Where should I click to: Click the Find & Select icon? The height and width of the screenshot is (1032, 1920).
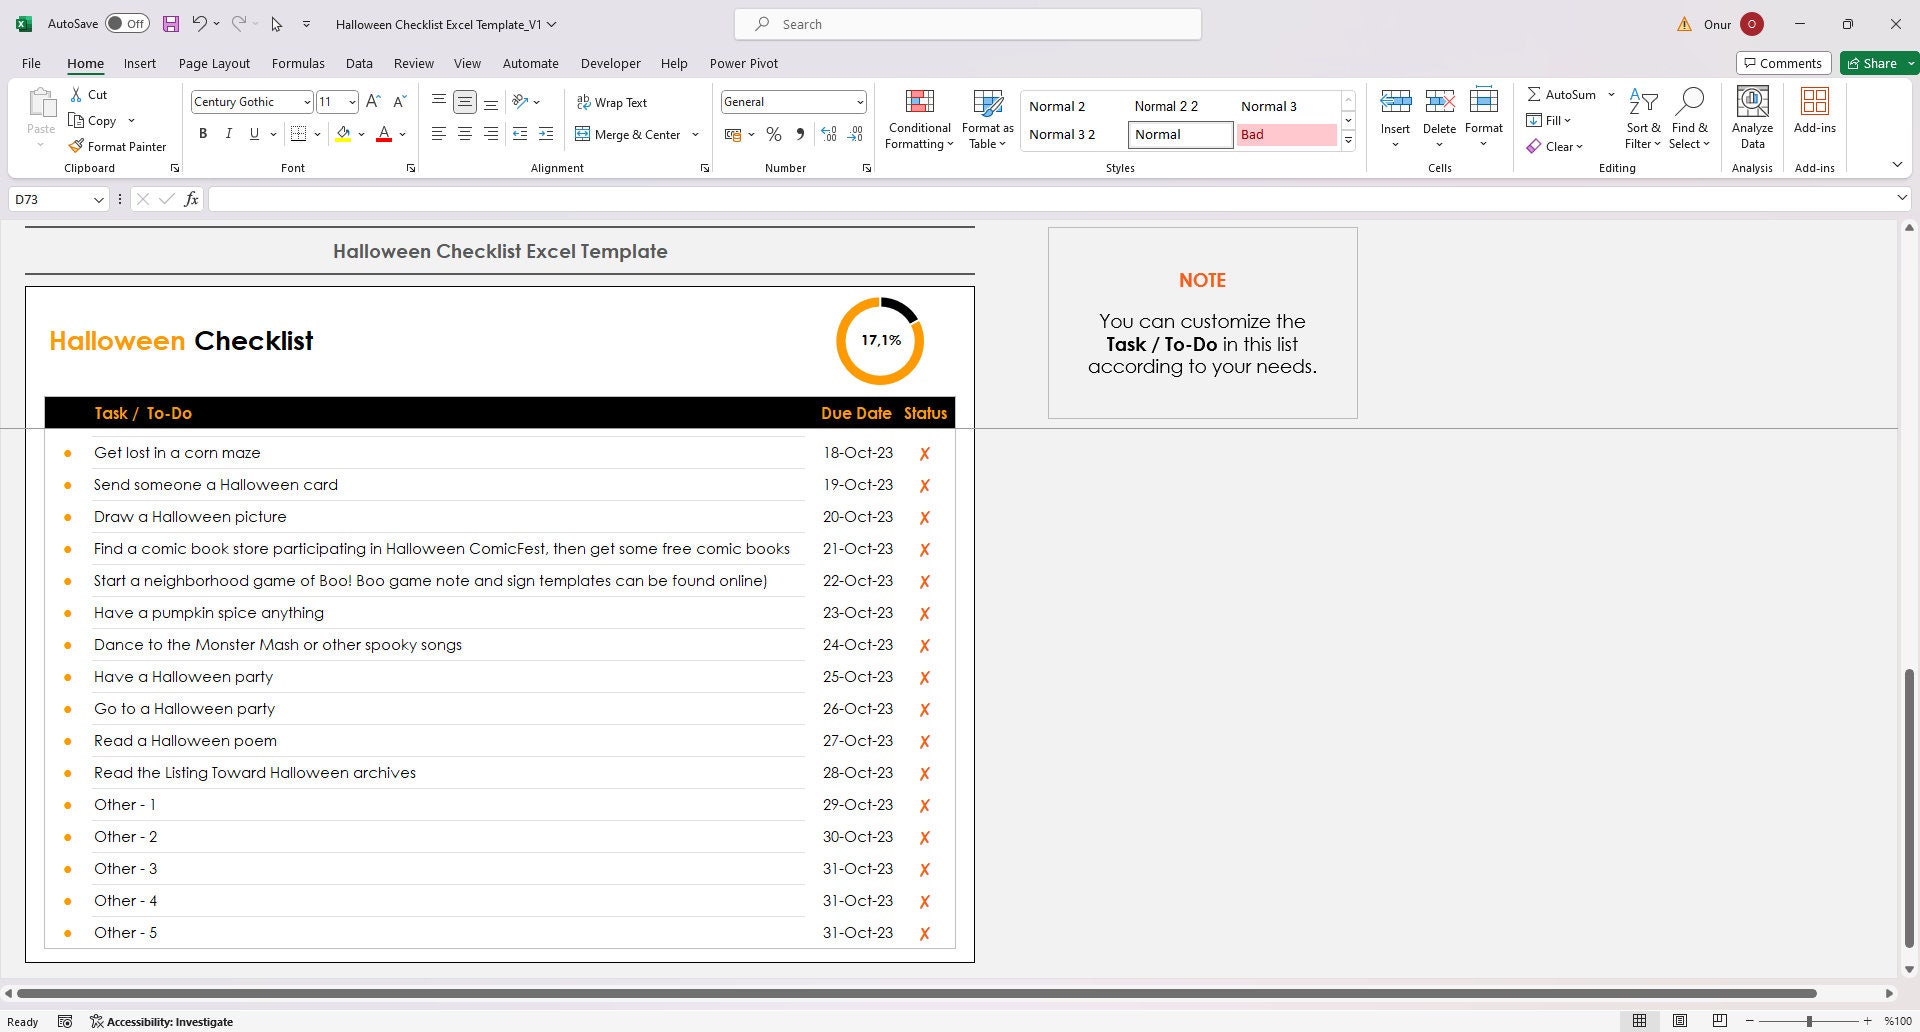pyautogui.click(x=1690, y=117)
